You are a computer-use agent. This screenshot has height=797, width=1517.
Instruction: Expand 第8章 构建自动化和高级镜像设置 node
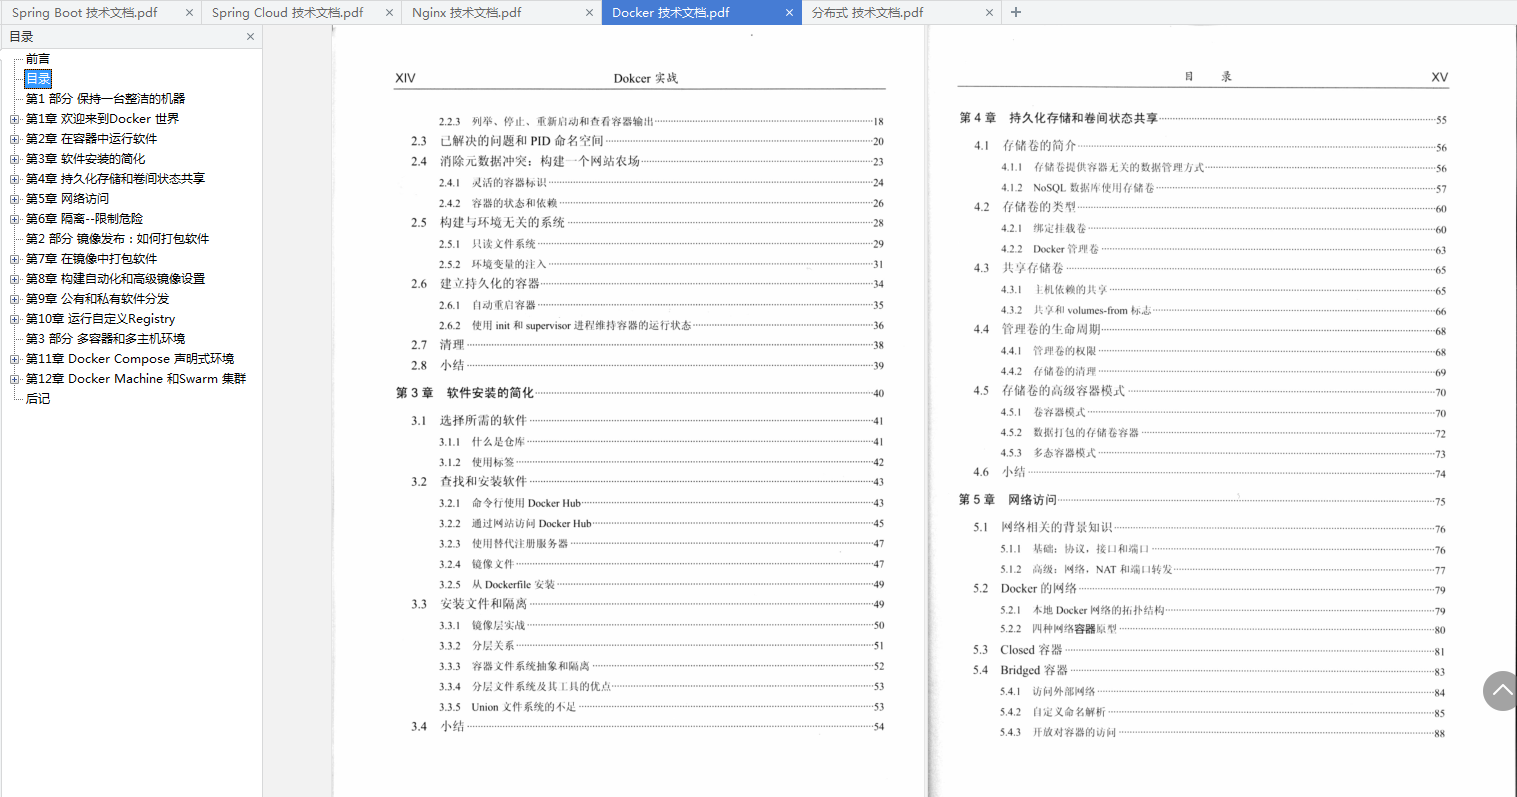click(15, 279)
